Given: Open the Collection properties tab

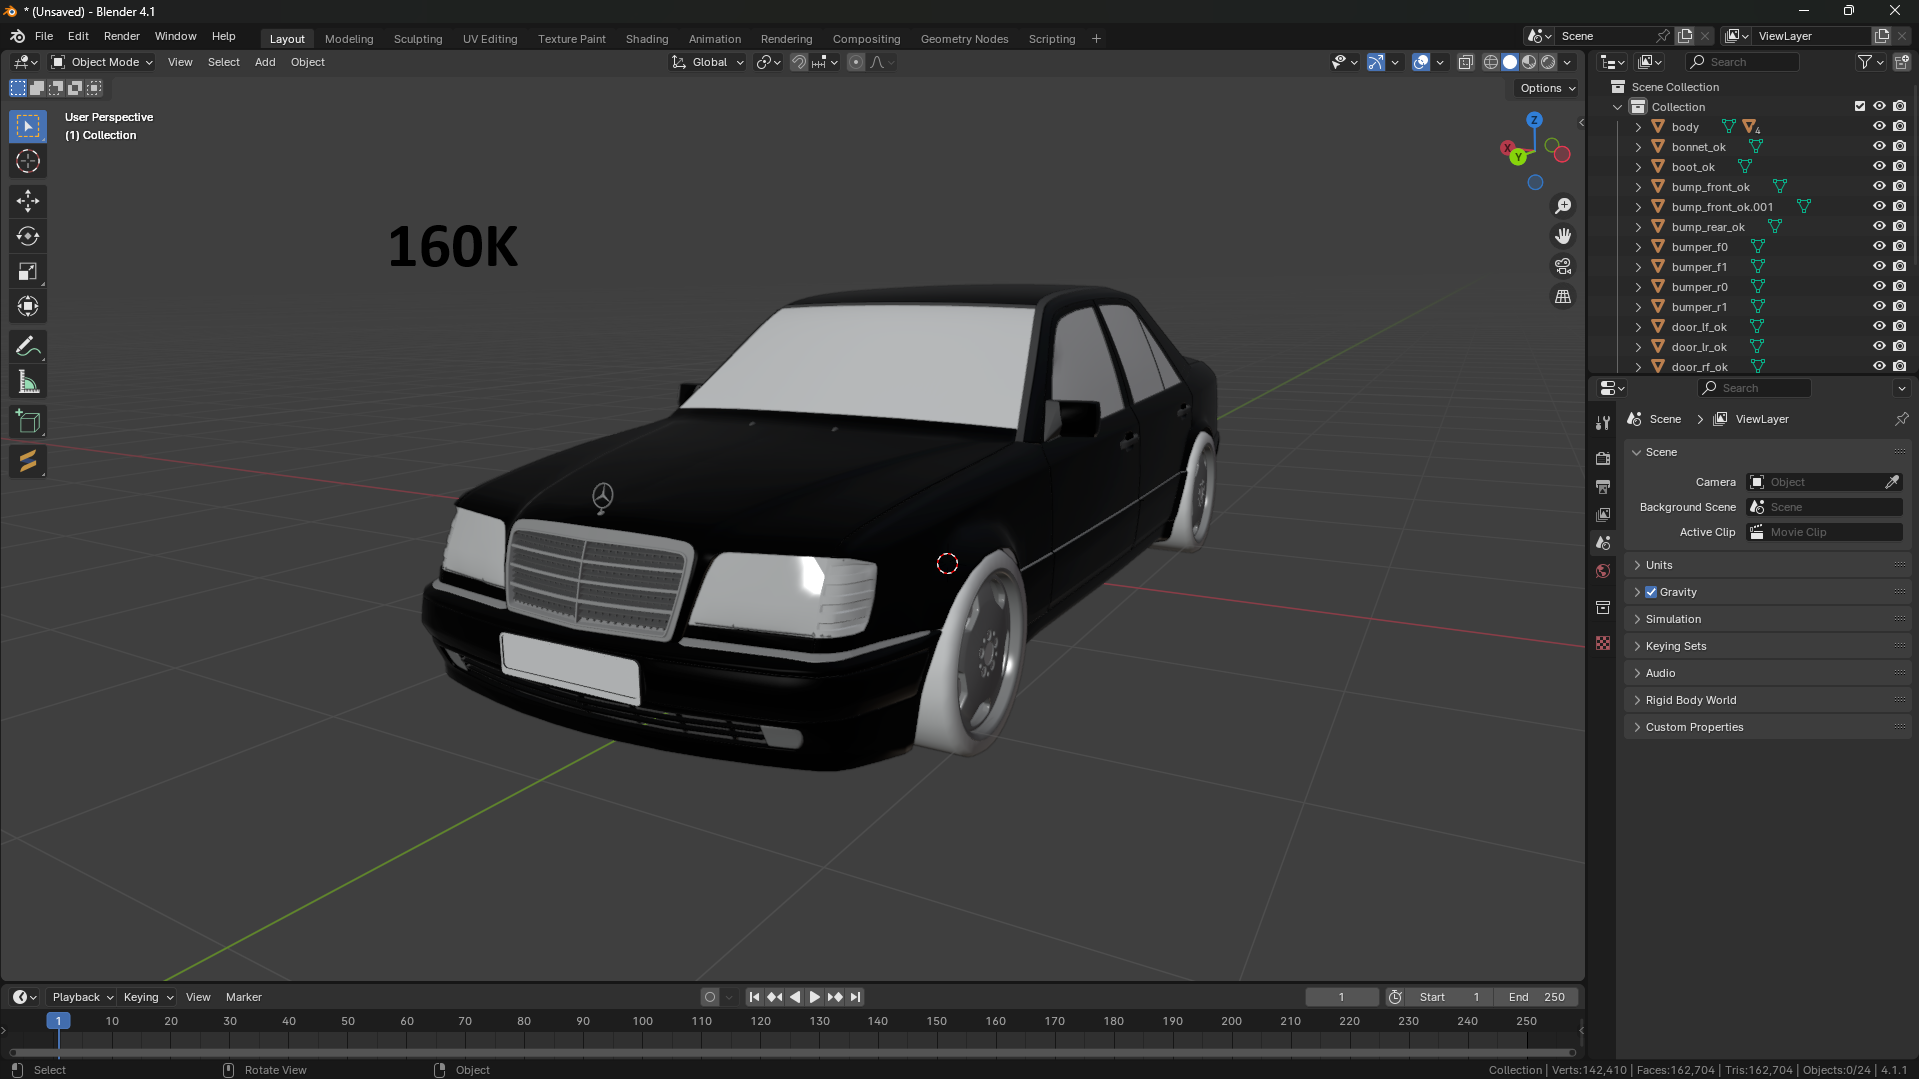Looking at the screenshot, I should (x=1603, y=607).
